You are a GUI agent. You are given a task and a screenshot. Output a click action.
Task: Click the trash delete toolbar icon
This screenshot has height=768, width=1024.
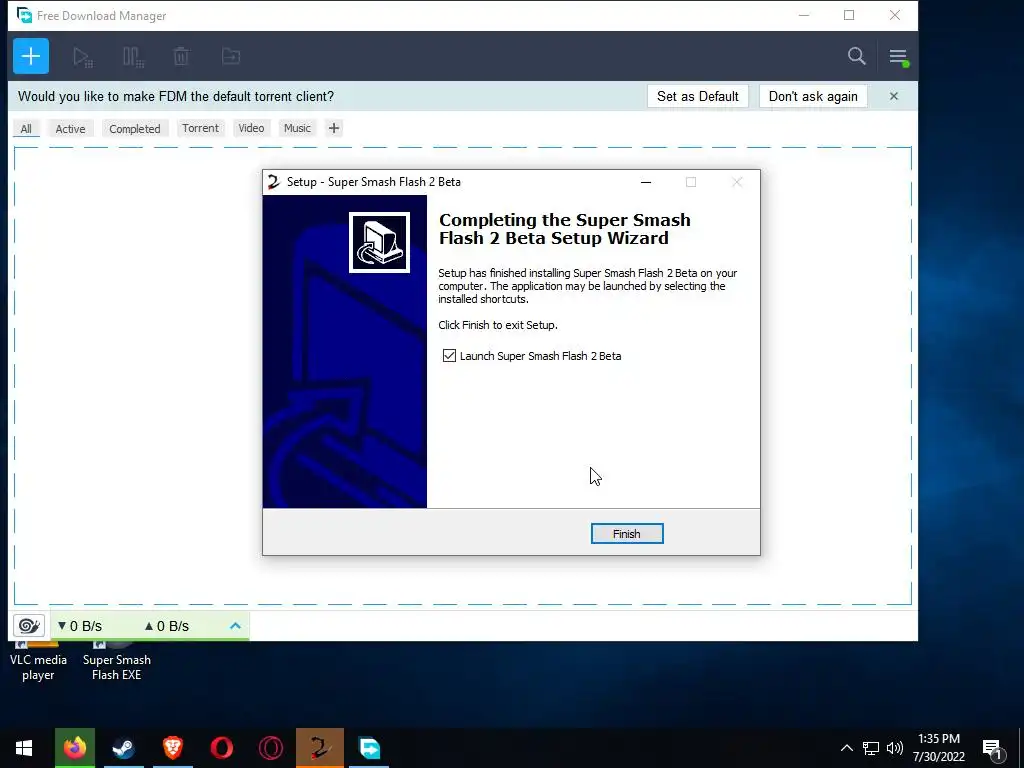(182, 56)
